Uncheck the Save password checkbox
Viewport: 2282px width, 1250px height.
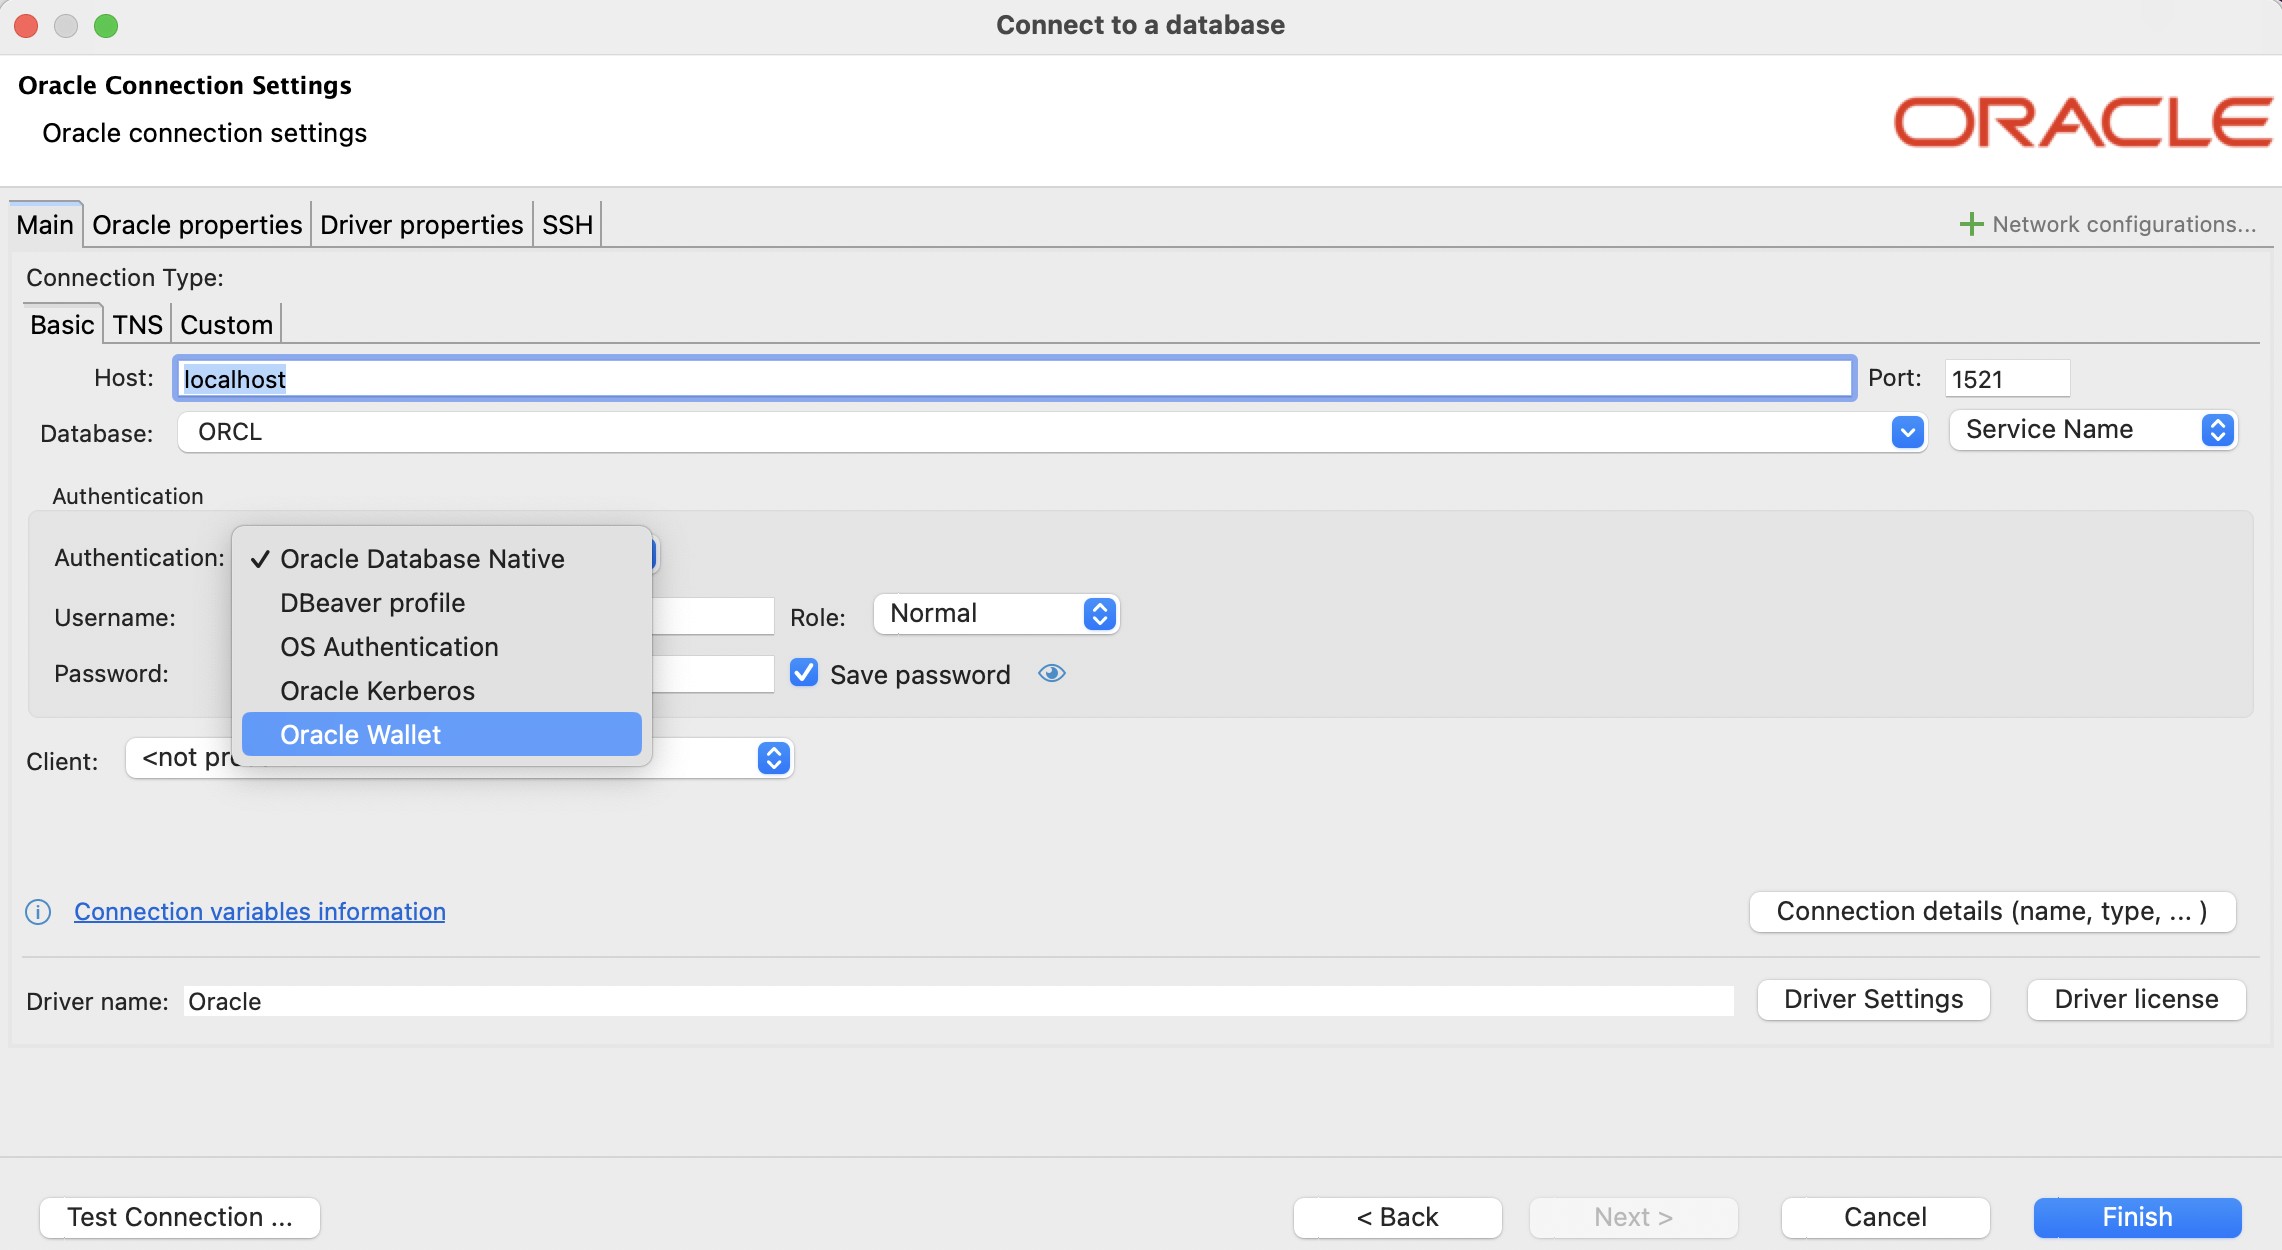click(804, 673)
